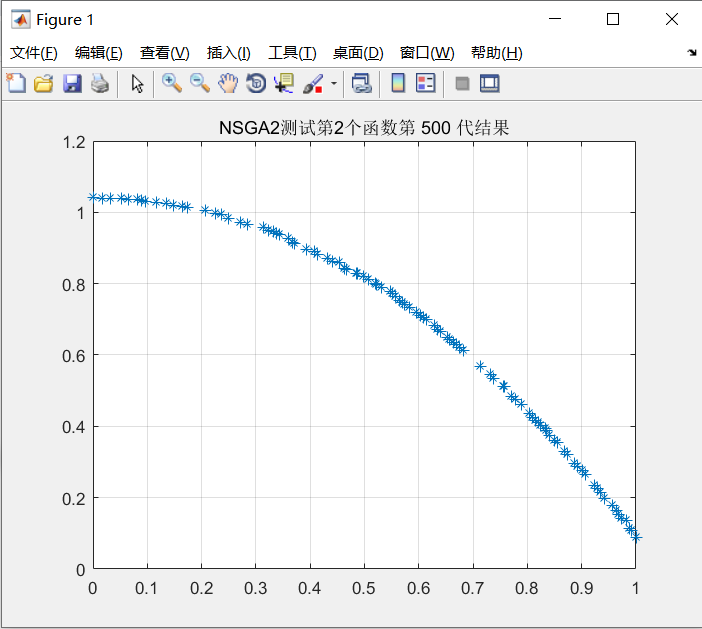Click the first data marker at x=0

click(x=93, y=197)
